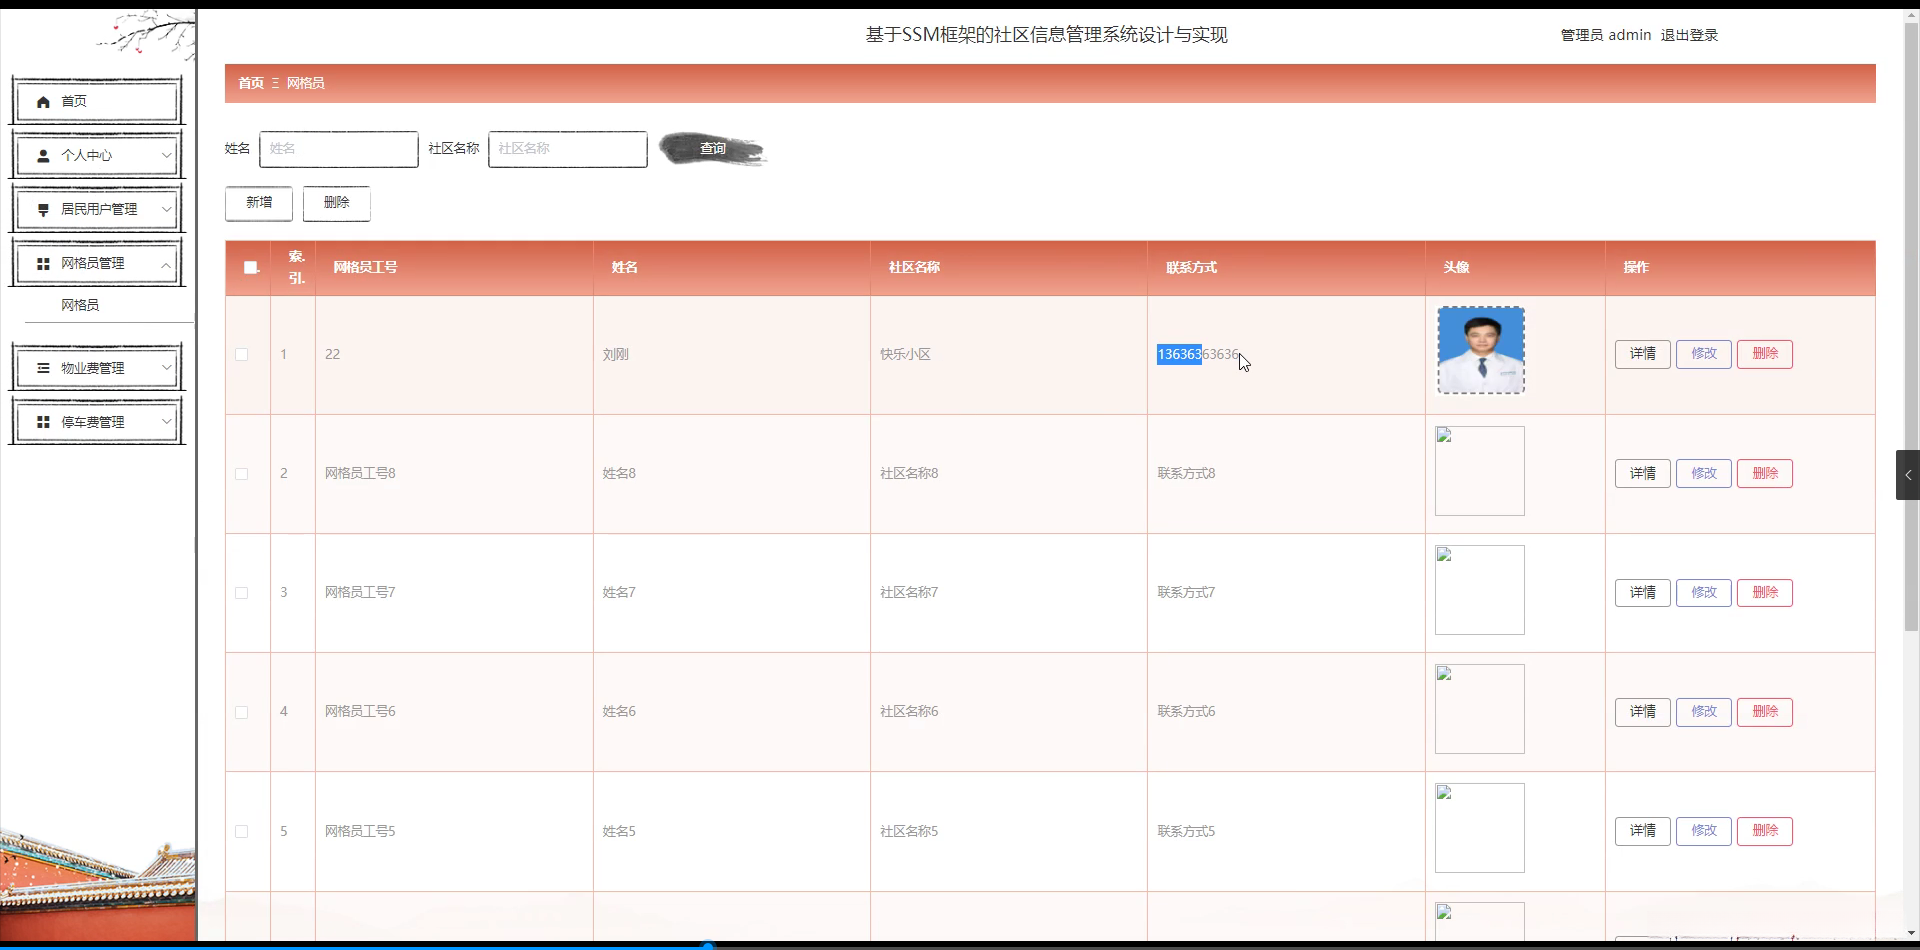This screenshot has width=1920, height=950.
Task: Click broken avatar image in row 姓名7
Action: (x=1479, y=590)
